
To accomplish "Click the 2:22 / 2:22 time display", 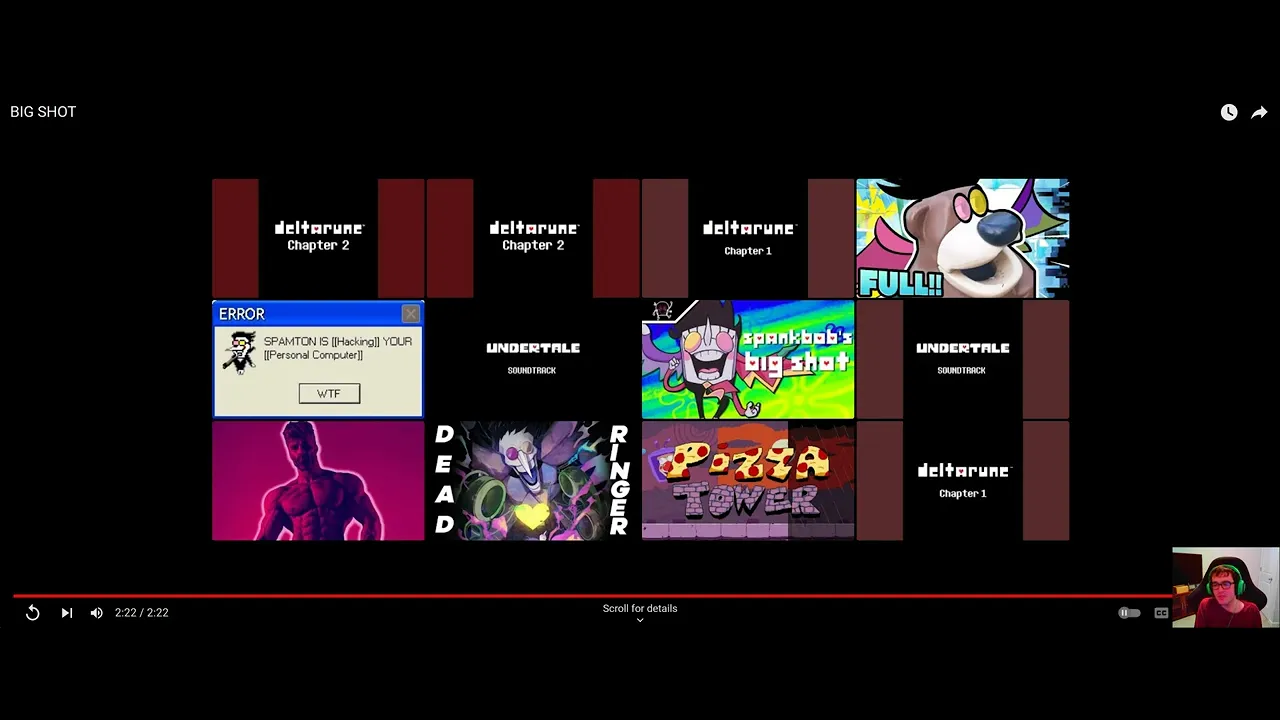I will point(141,613).
